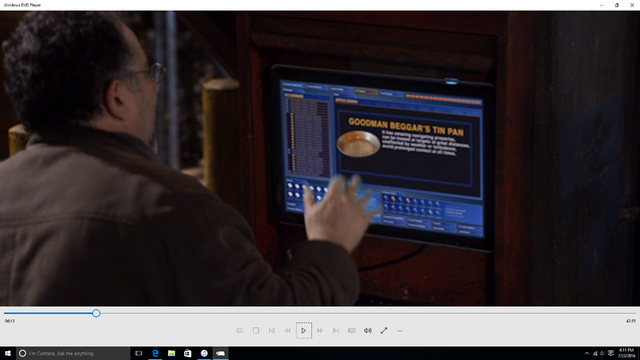The height and width of the screenshot is (360, 640).
Task: Launch Microsoft Edge from taskbar
Action: point(155,353)
